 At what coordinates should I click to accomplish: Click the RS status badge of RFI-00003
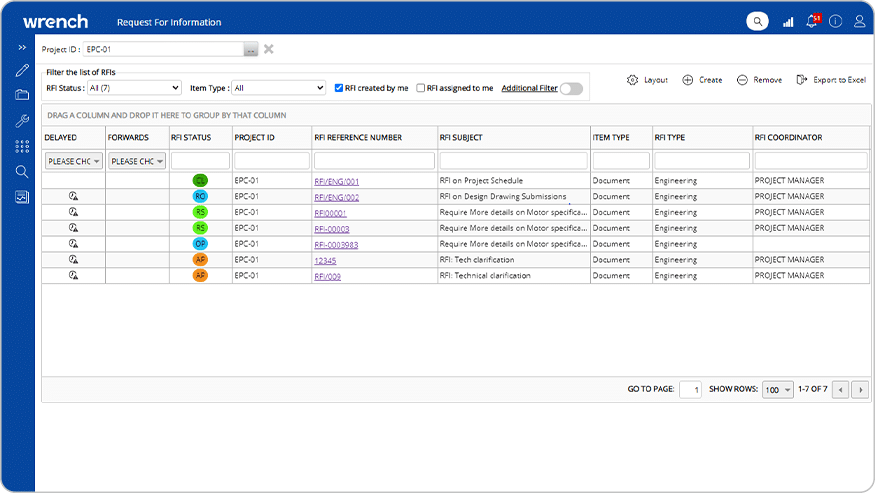click(200, 228)
